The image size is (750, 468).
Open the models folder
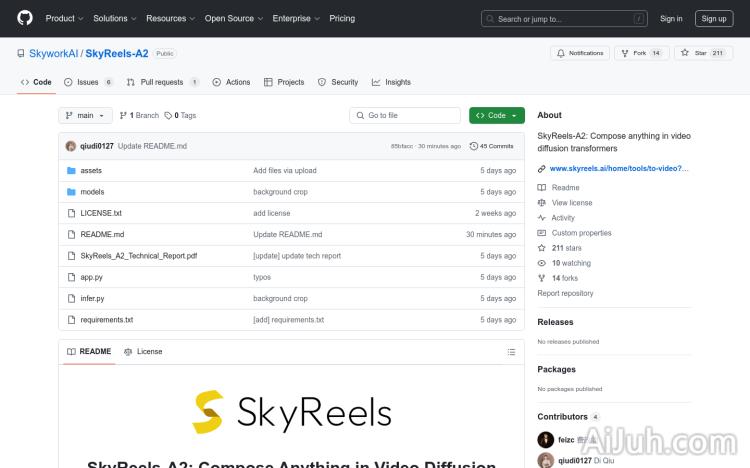tap(92, 192)
